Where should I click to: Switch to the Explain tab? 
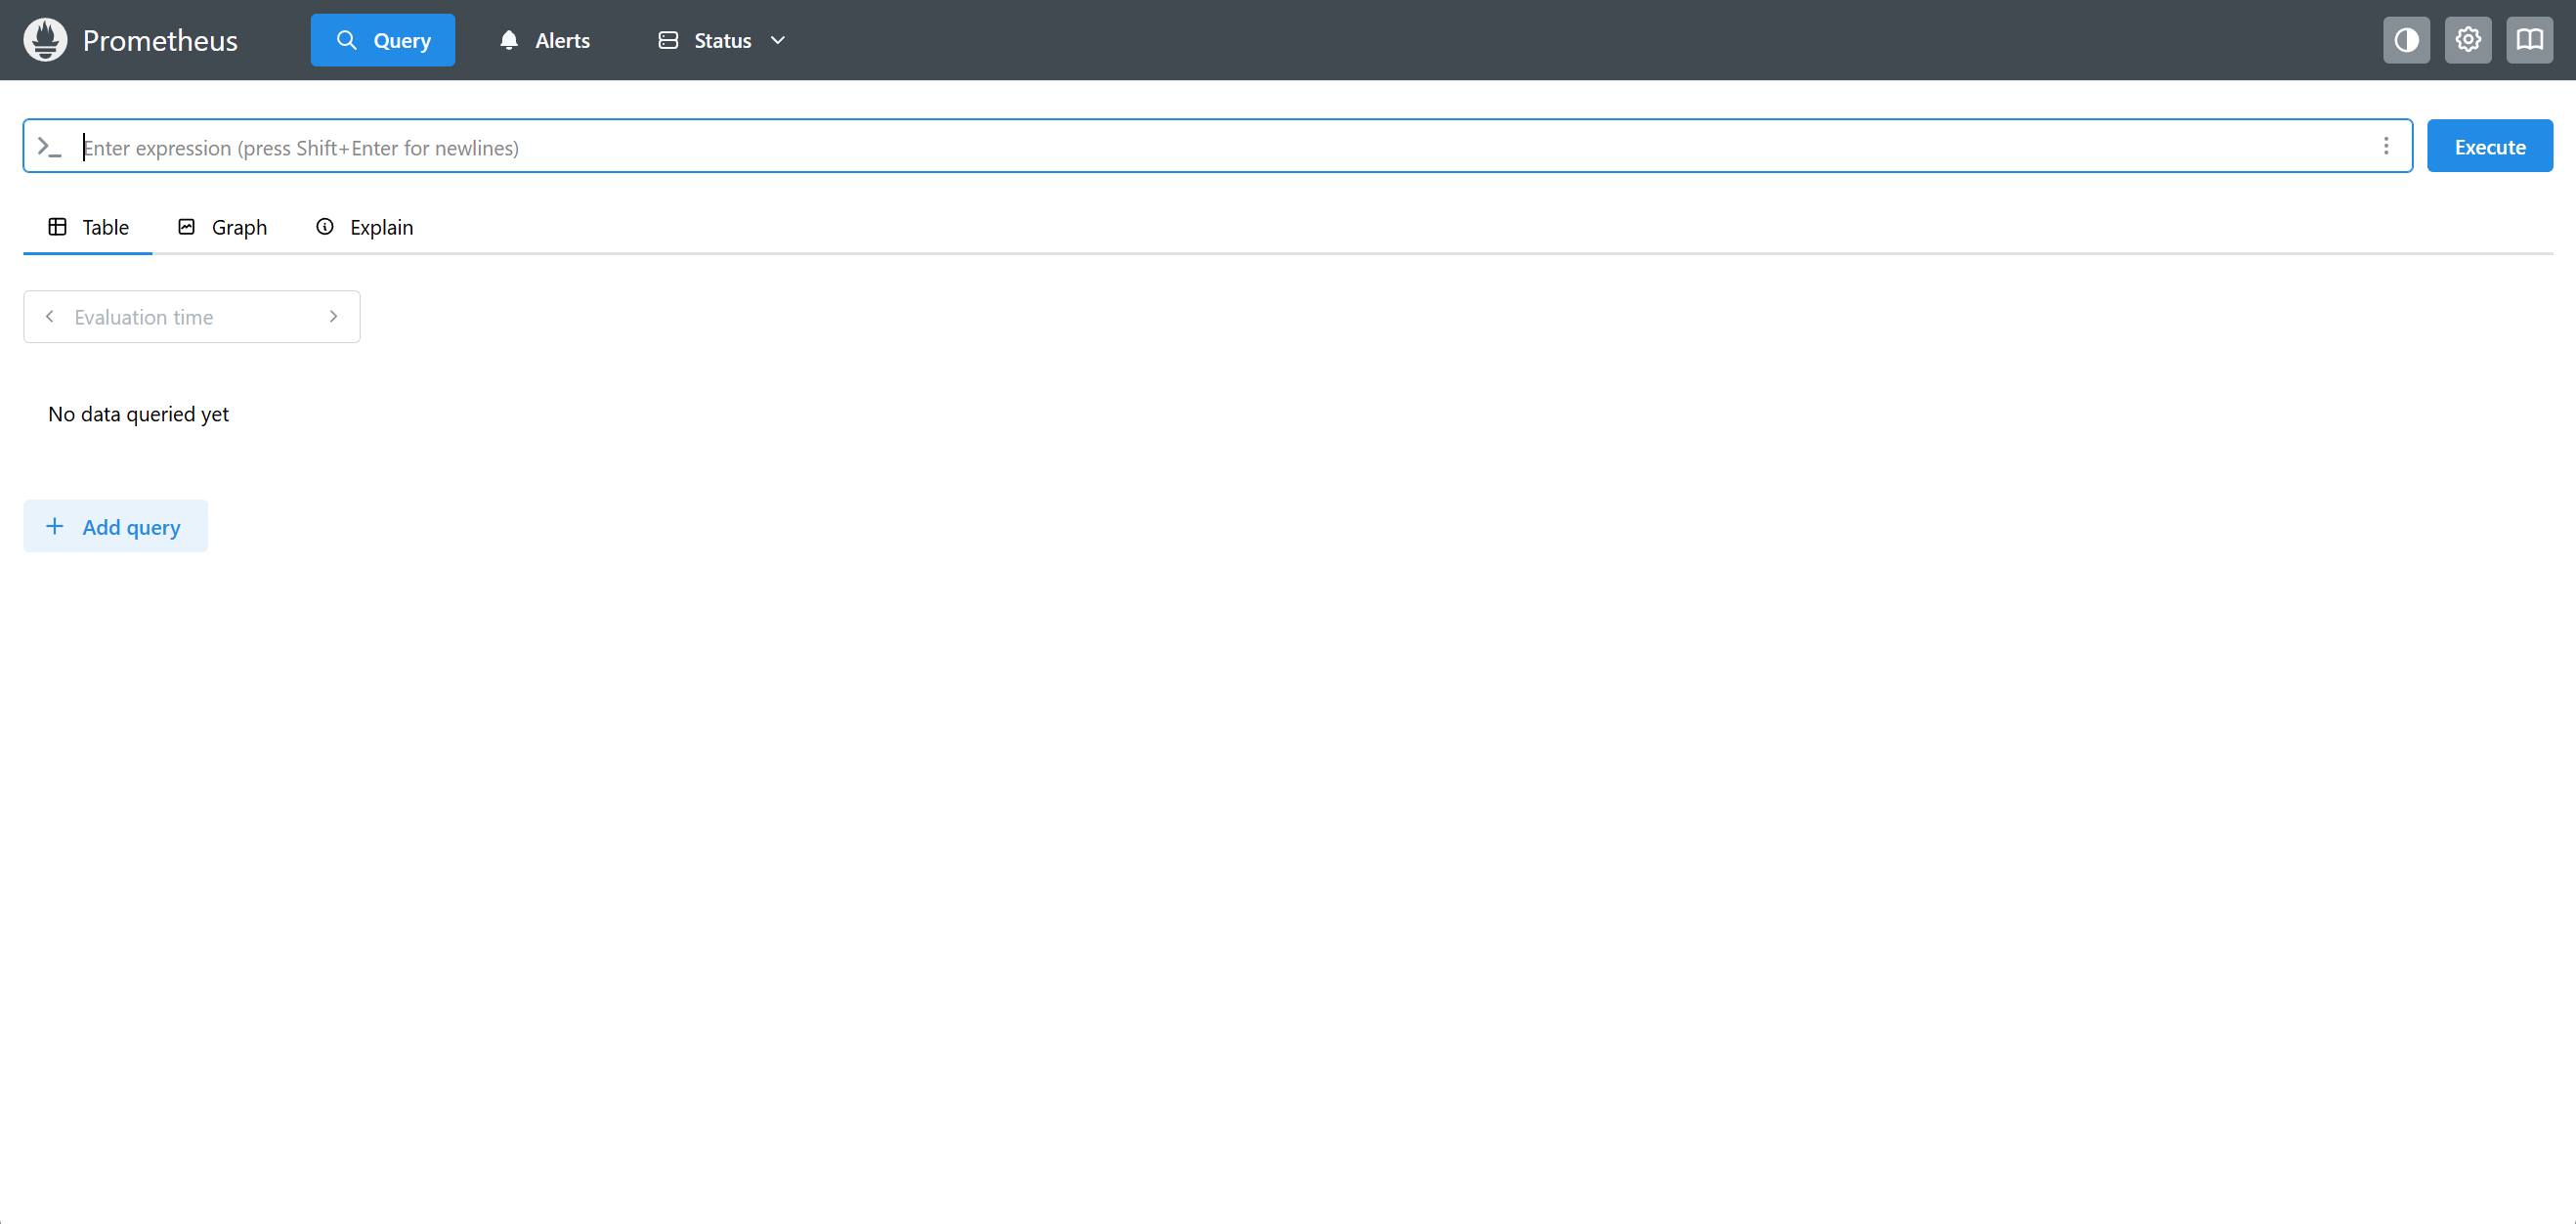coord(365,227)
